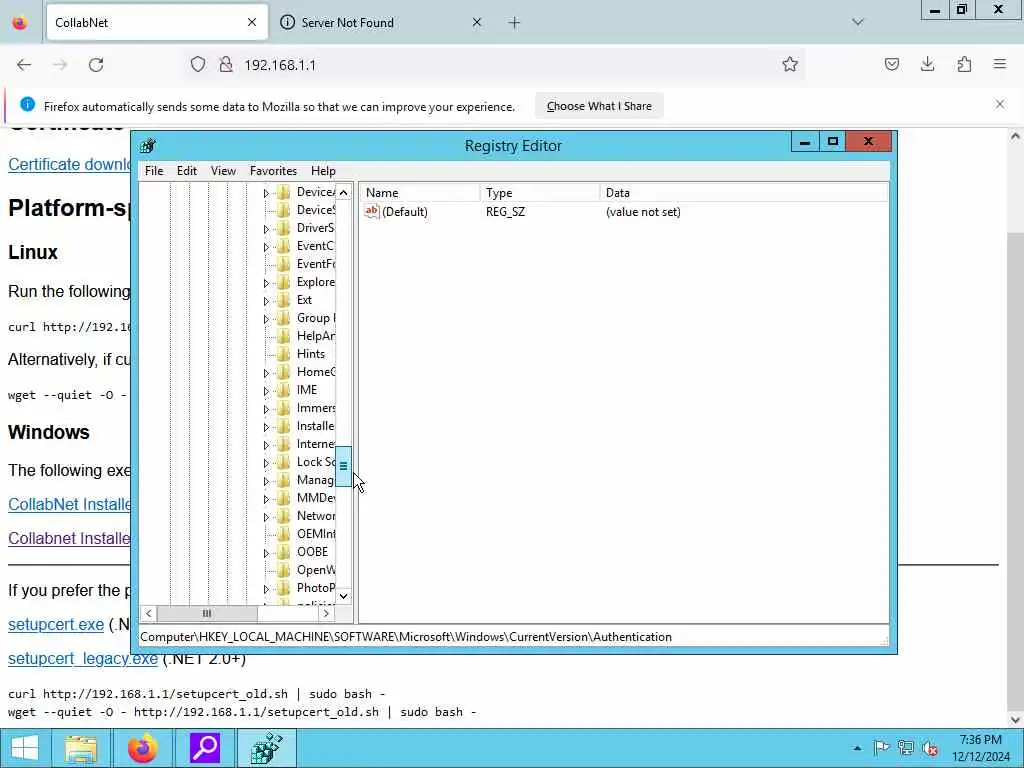Open the Help menu in Registry Editor

(x=323, y=171)
